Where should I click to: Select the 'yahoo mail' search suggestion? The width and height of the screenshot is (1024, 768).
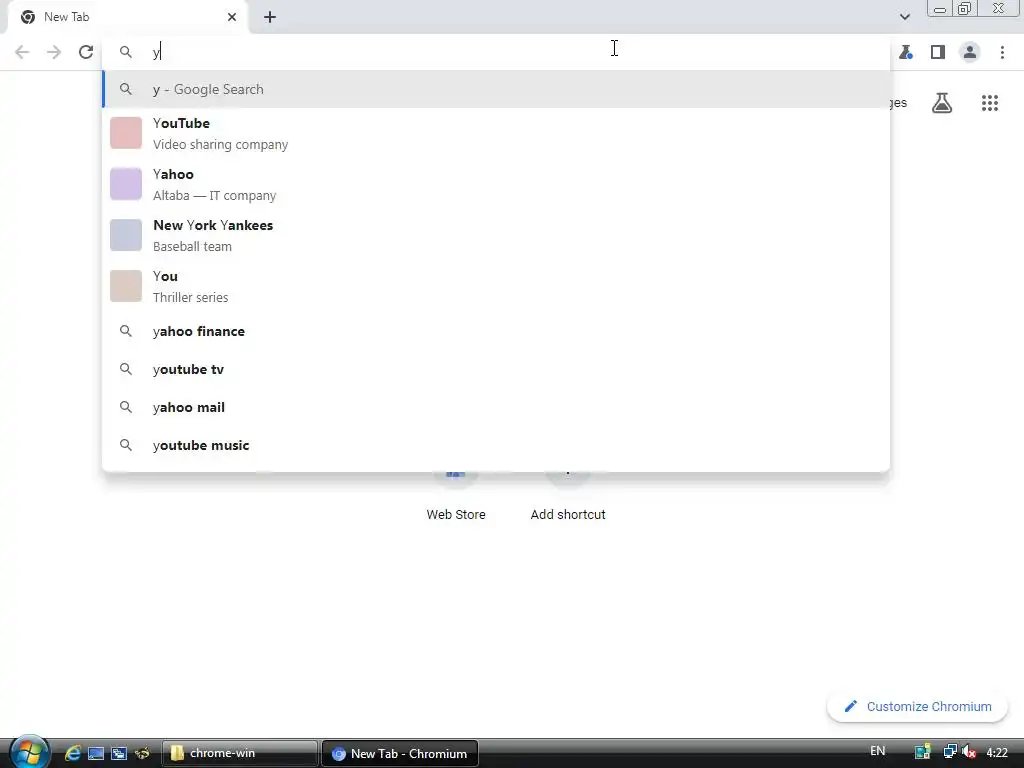[496, 407]
